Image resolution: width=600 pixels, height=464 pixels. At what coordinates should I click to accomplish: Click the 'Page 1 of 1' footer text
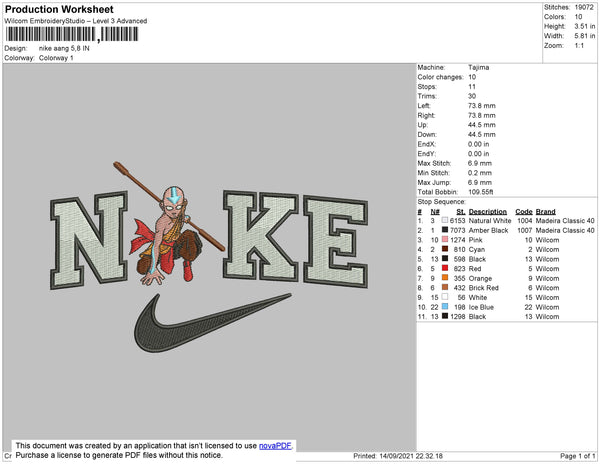pos(577,456)
